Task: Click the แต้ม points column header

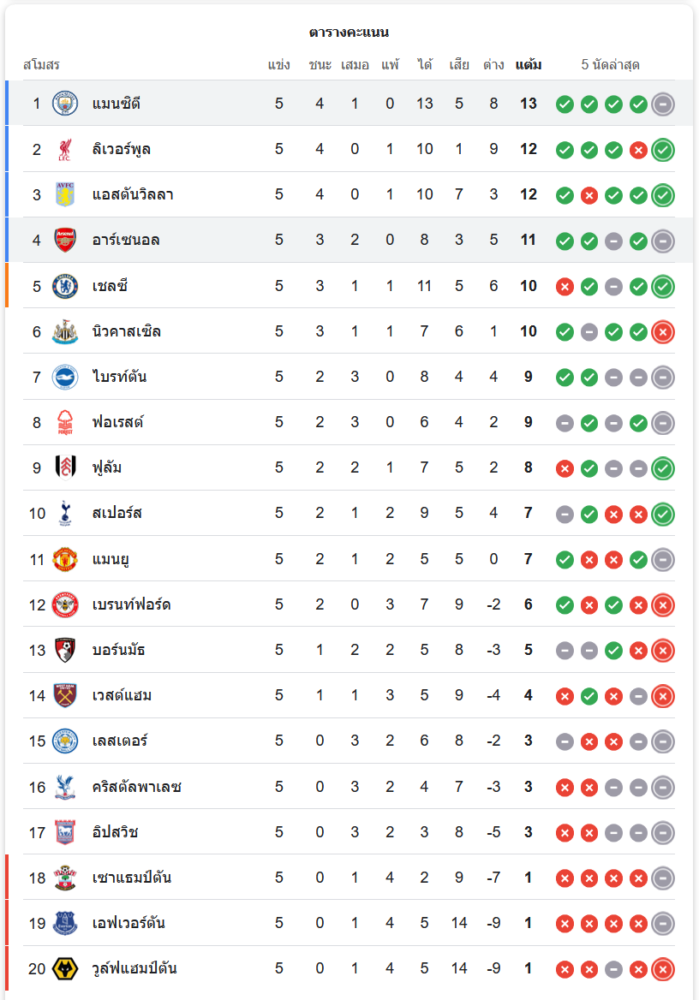Action: pyautogui.click(x=528, y=65)
